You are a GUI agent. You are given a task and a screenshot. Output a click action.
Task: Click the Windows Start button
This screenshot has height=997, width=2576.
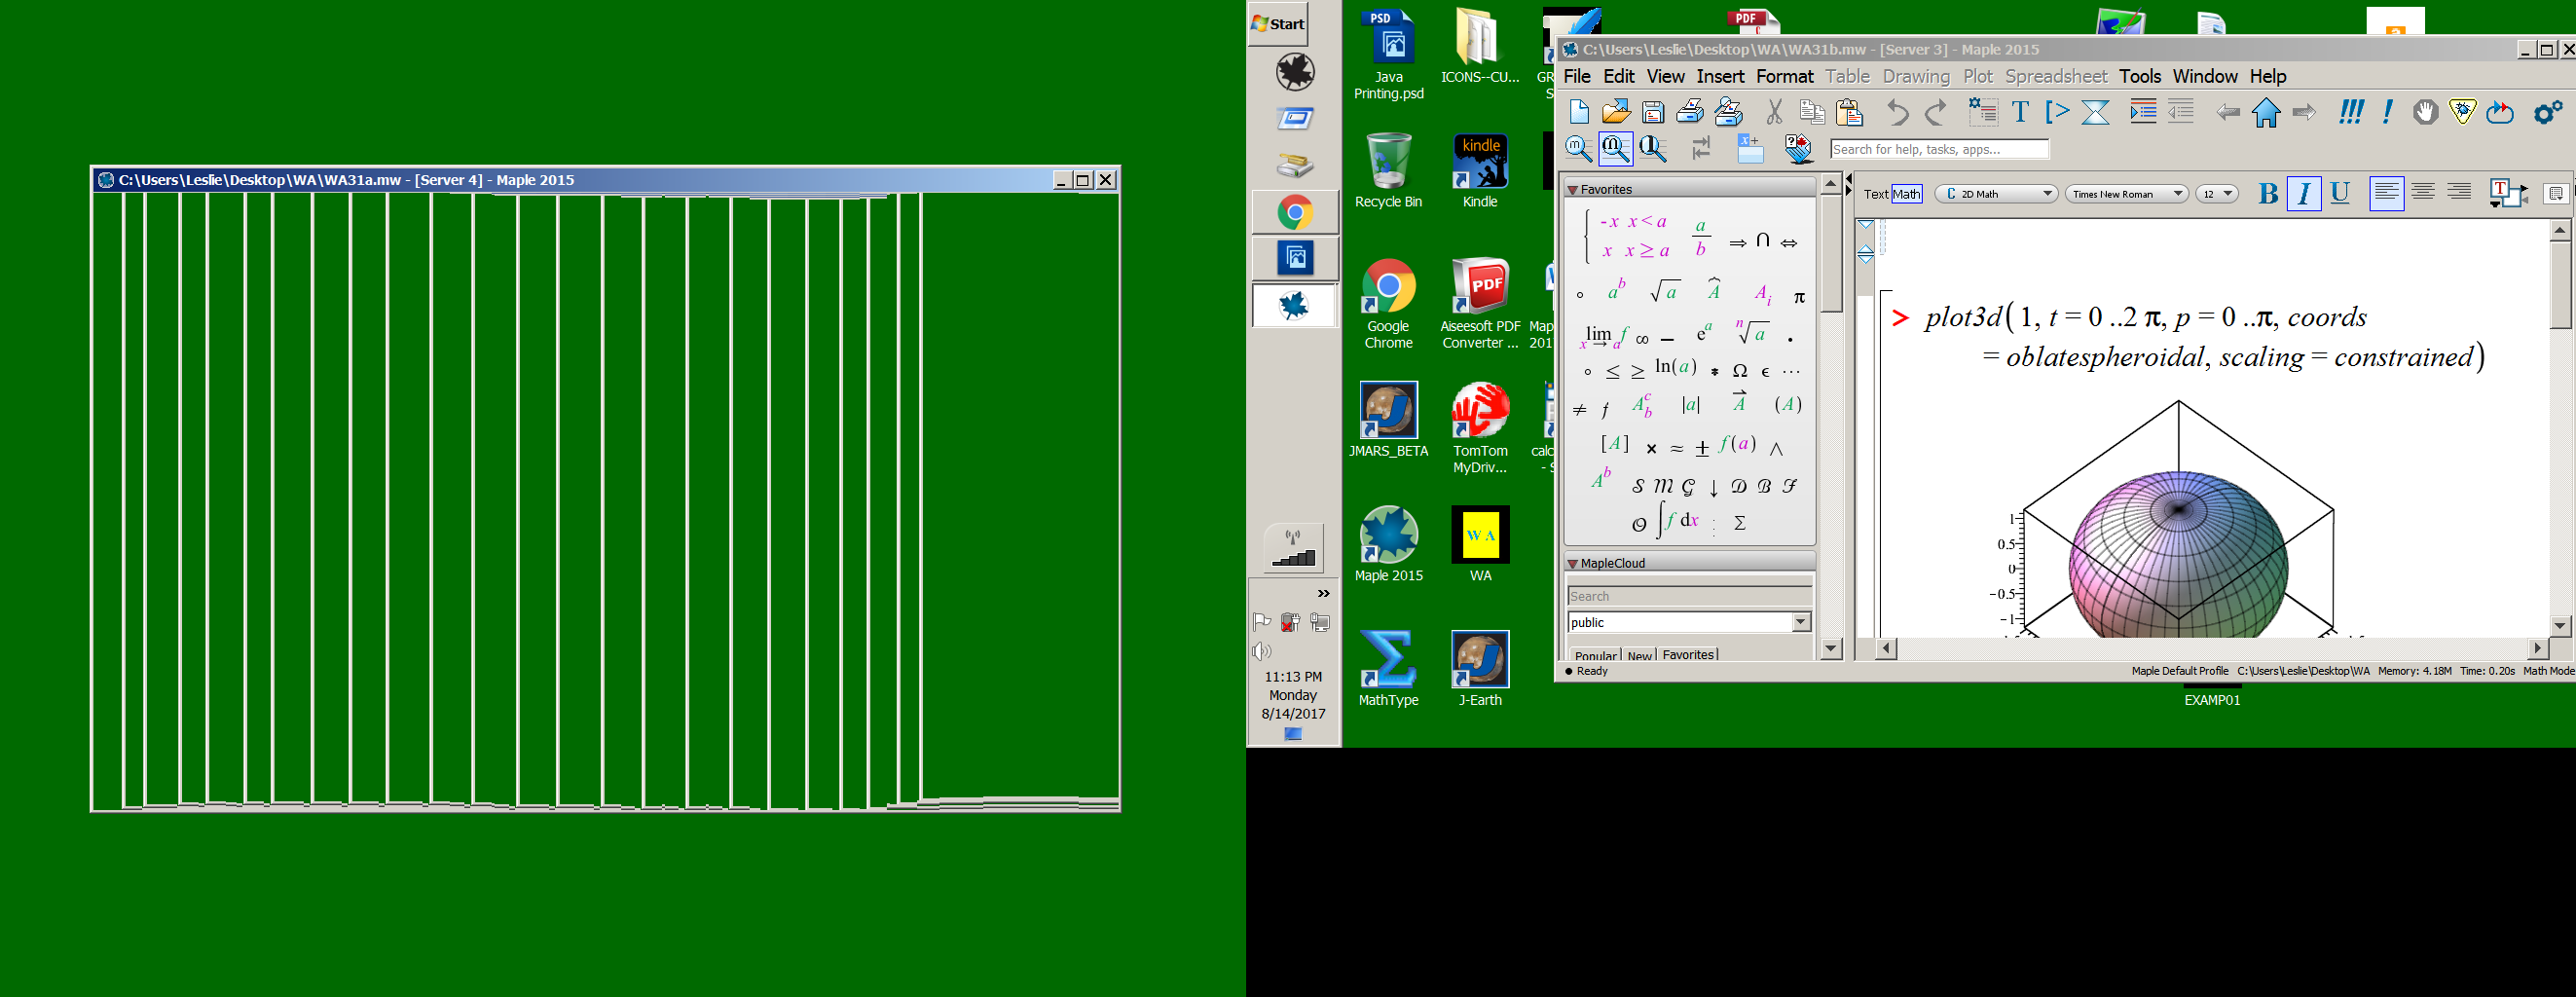(1278, 24)
